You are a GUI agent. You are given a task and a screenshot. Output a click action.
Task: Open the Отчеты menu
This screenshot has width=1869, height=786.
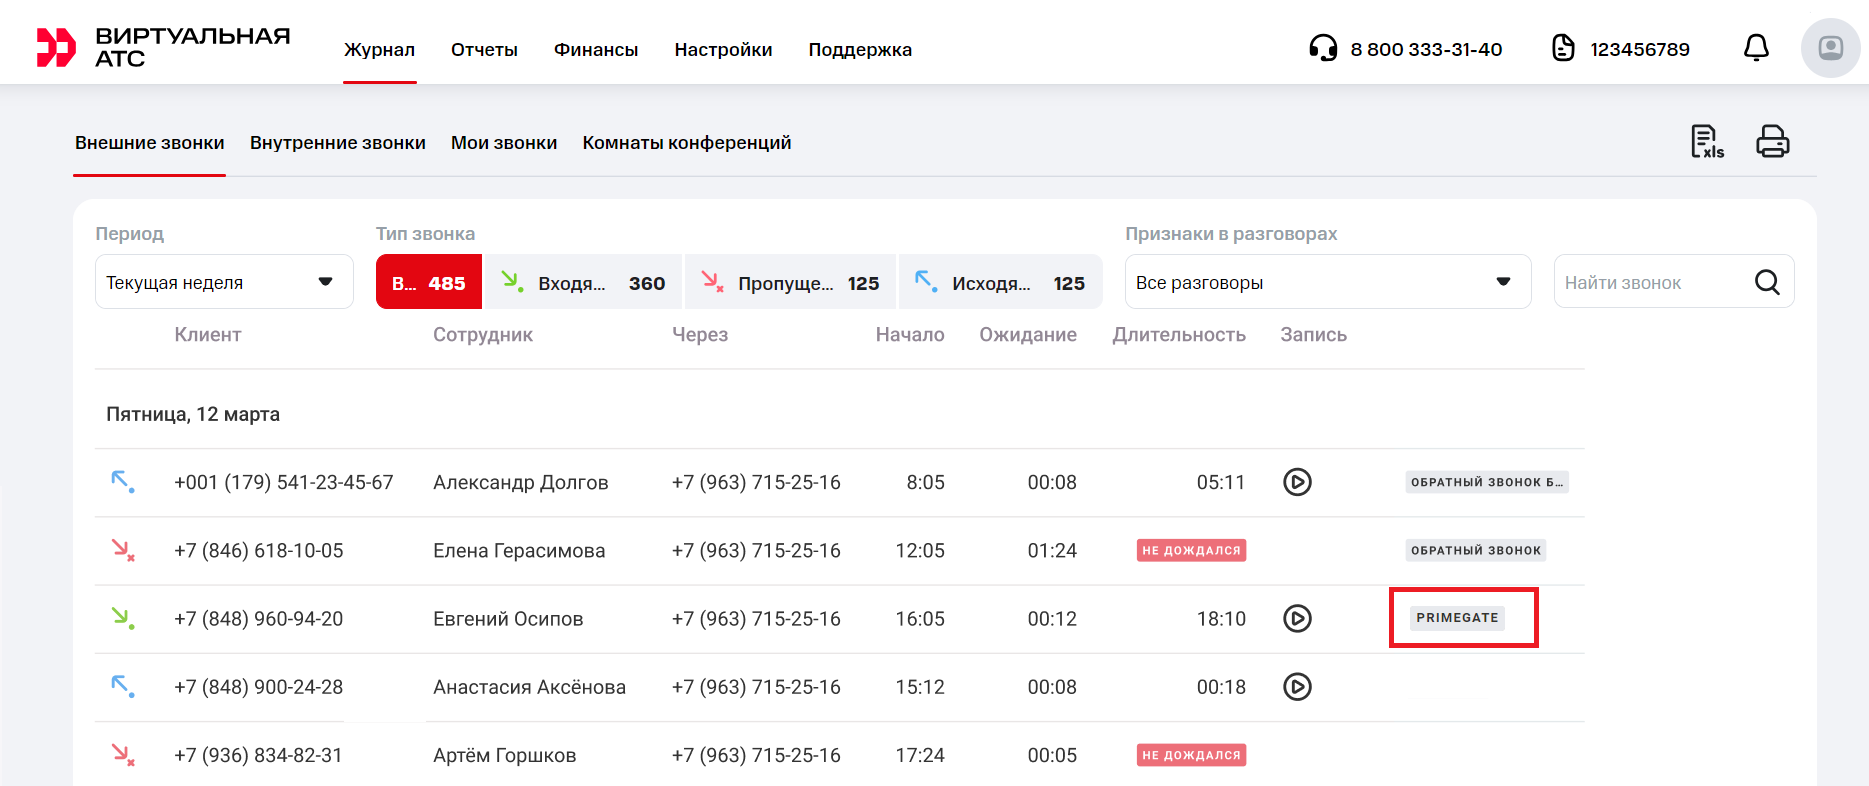click(x=484, y=50)
